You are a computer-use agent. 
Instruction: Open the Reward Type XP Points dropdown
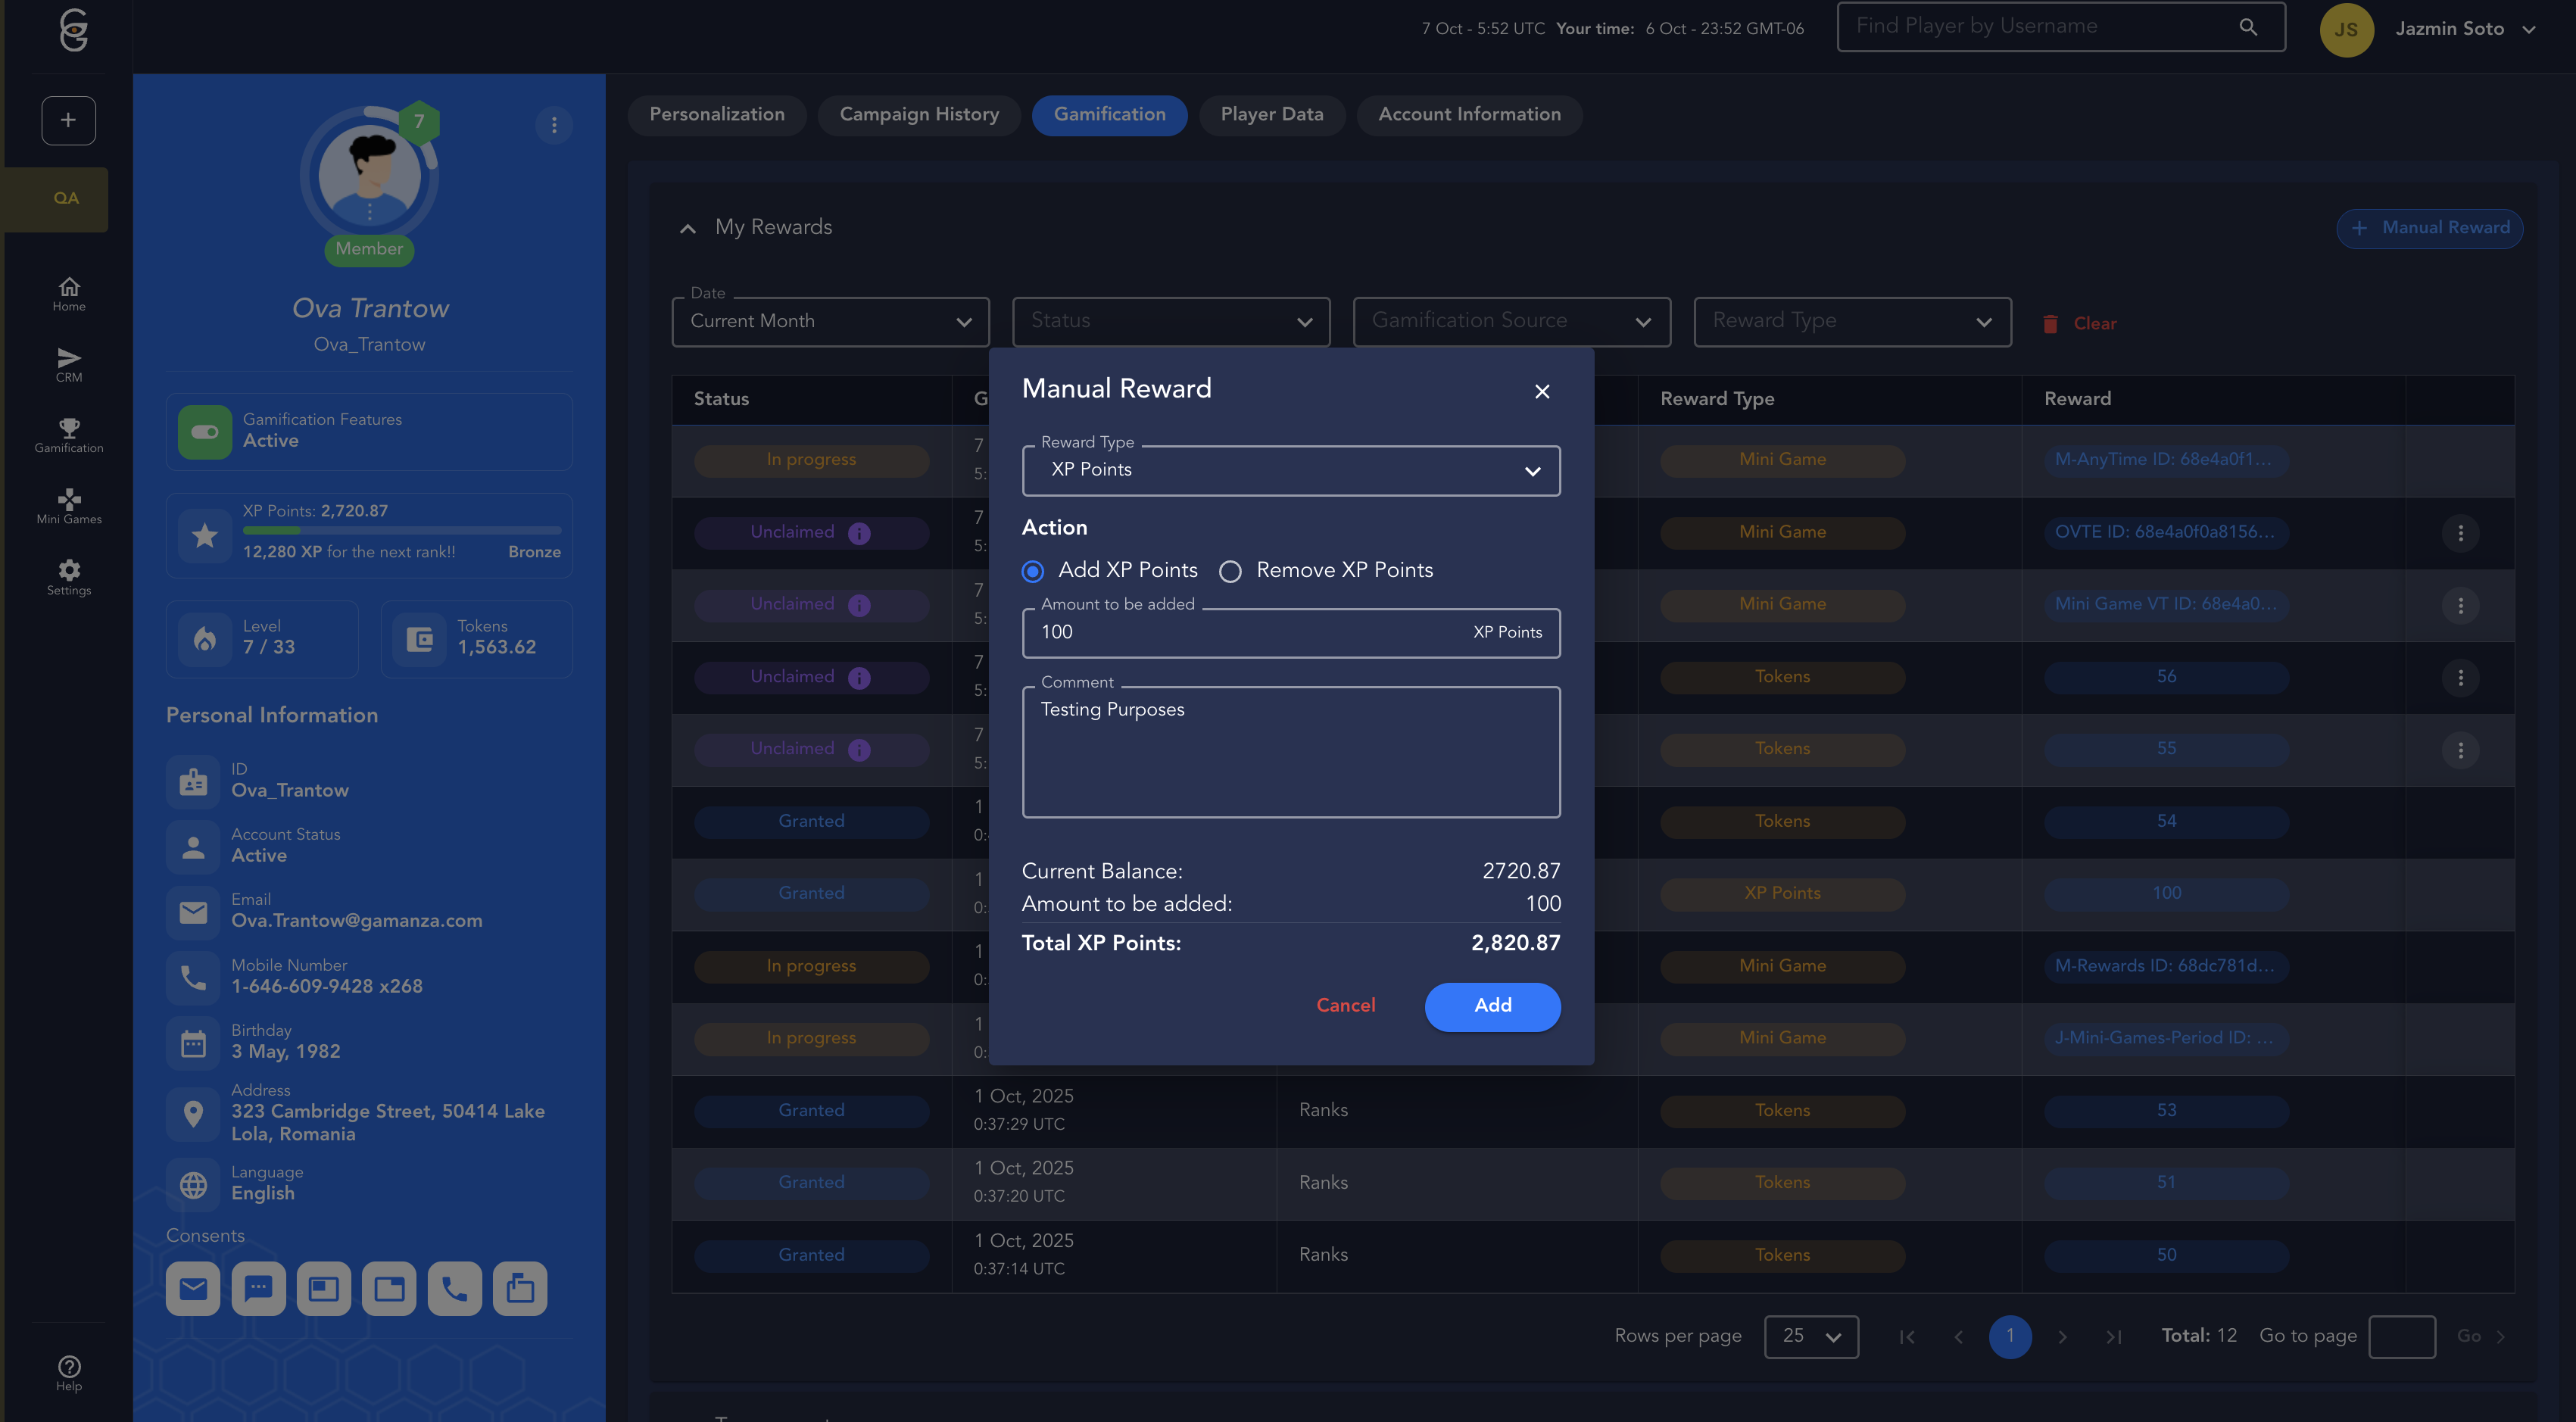point(1290,470)
